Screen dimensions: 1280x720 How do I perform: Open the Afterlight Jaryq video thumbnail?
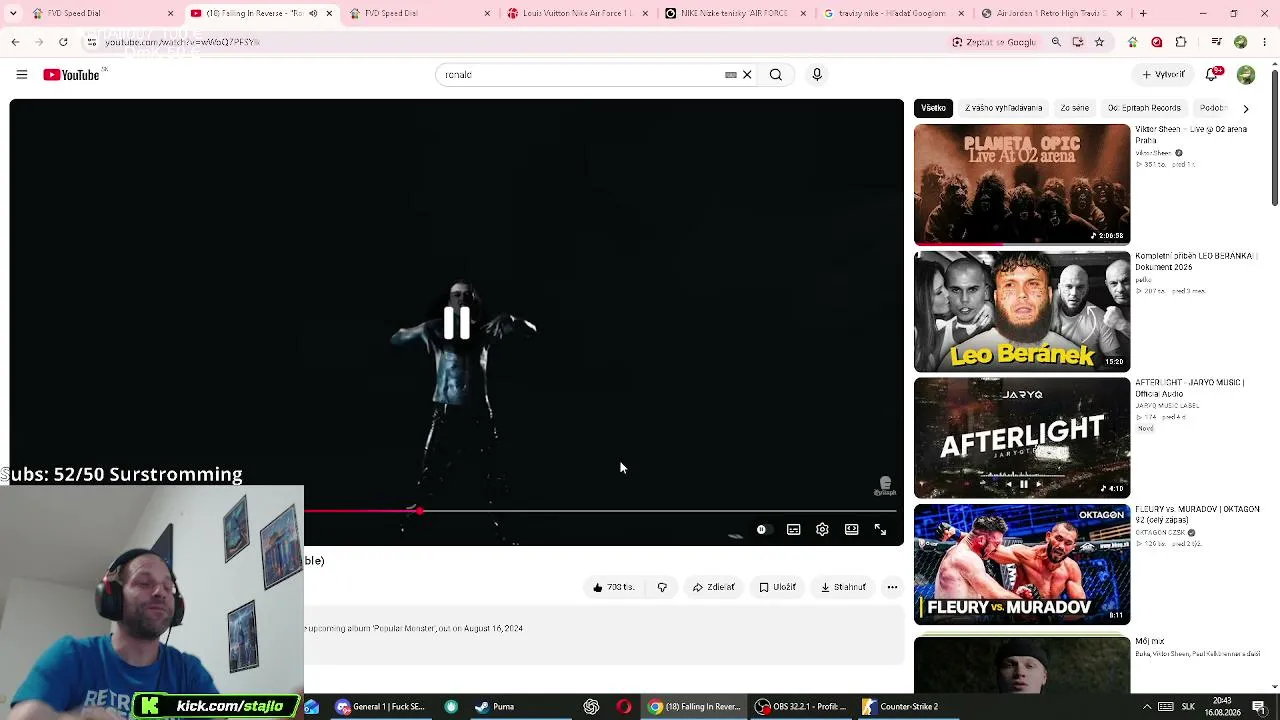pos(1022,438)
